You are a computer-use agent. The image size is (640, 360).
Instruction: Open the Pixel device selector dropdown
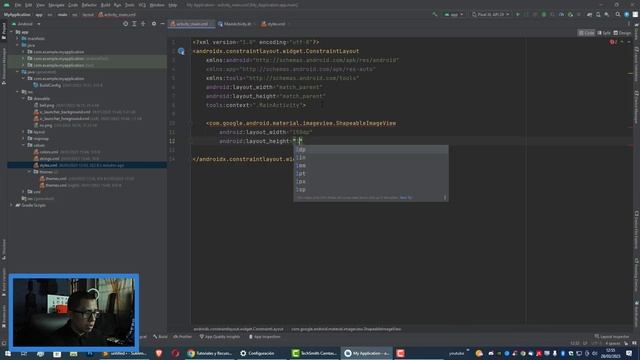tap(491, 14)
